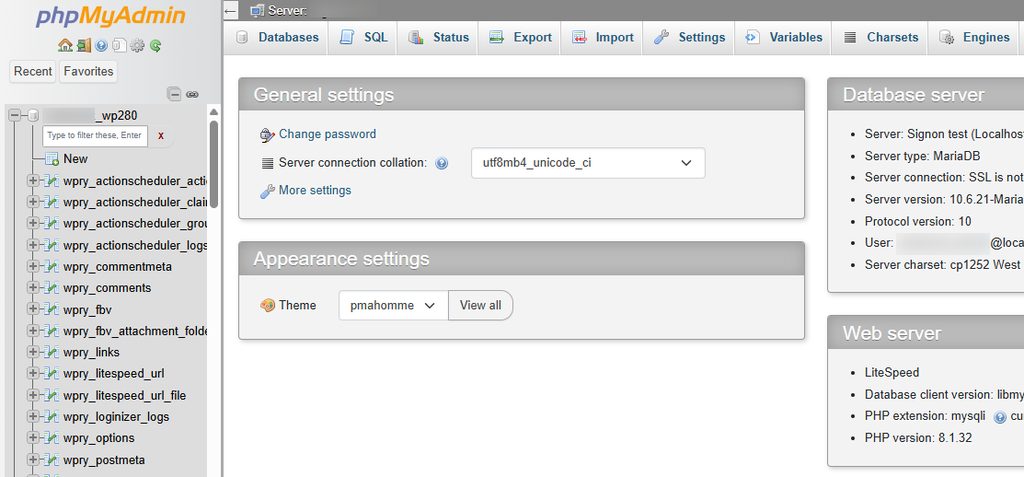Expand the wpry_options table node
The height and width of the screenshot is (477, 1024).
33,438
